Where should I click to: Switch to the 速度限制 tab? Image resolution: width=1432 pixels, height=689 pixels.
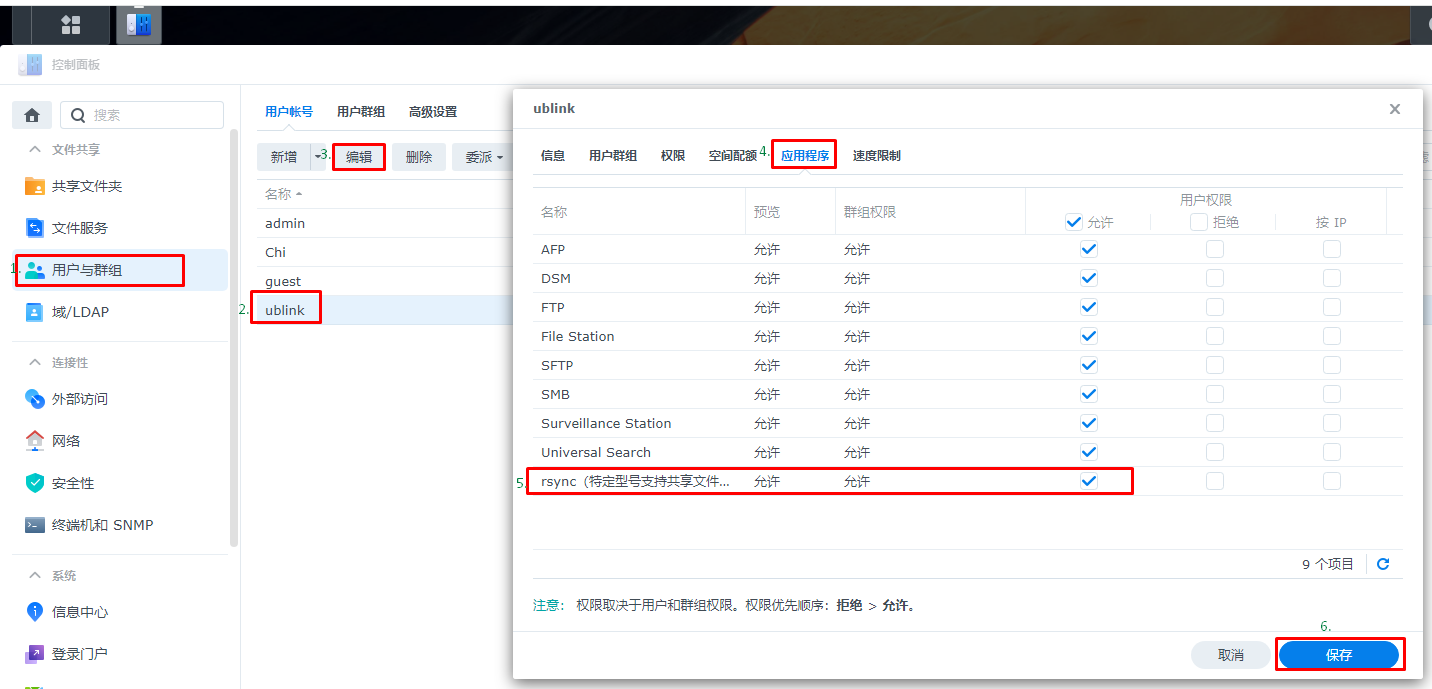pos(876,156)
